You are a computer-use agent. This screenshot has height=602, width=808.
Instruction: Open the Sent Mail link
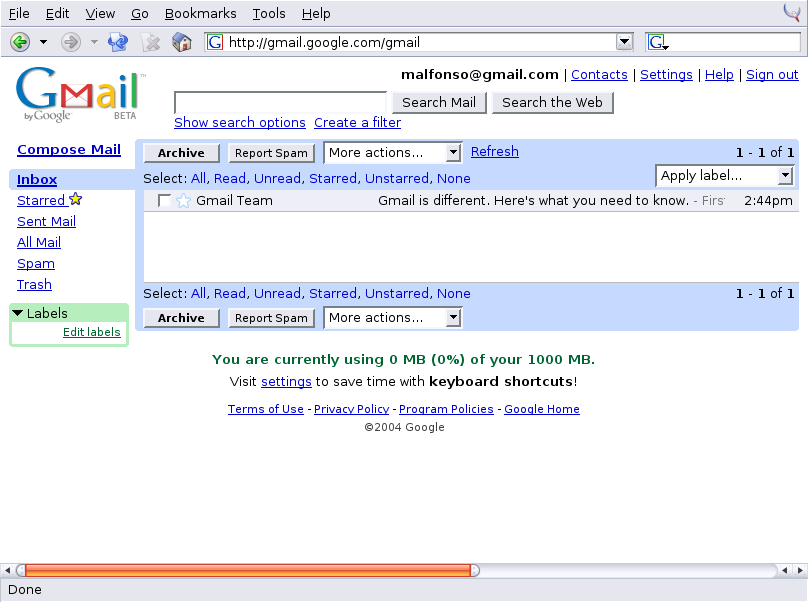click(46, 222)
